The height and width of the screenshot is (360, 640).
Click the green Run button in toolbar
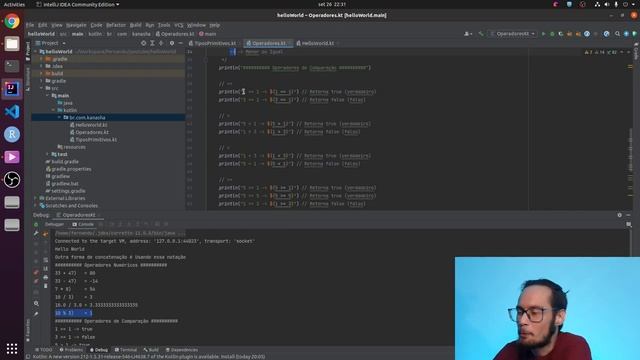click(x=543, y=34)
